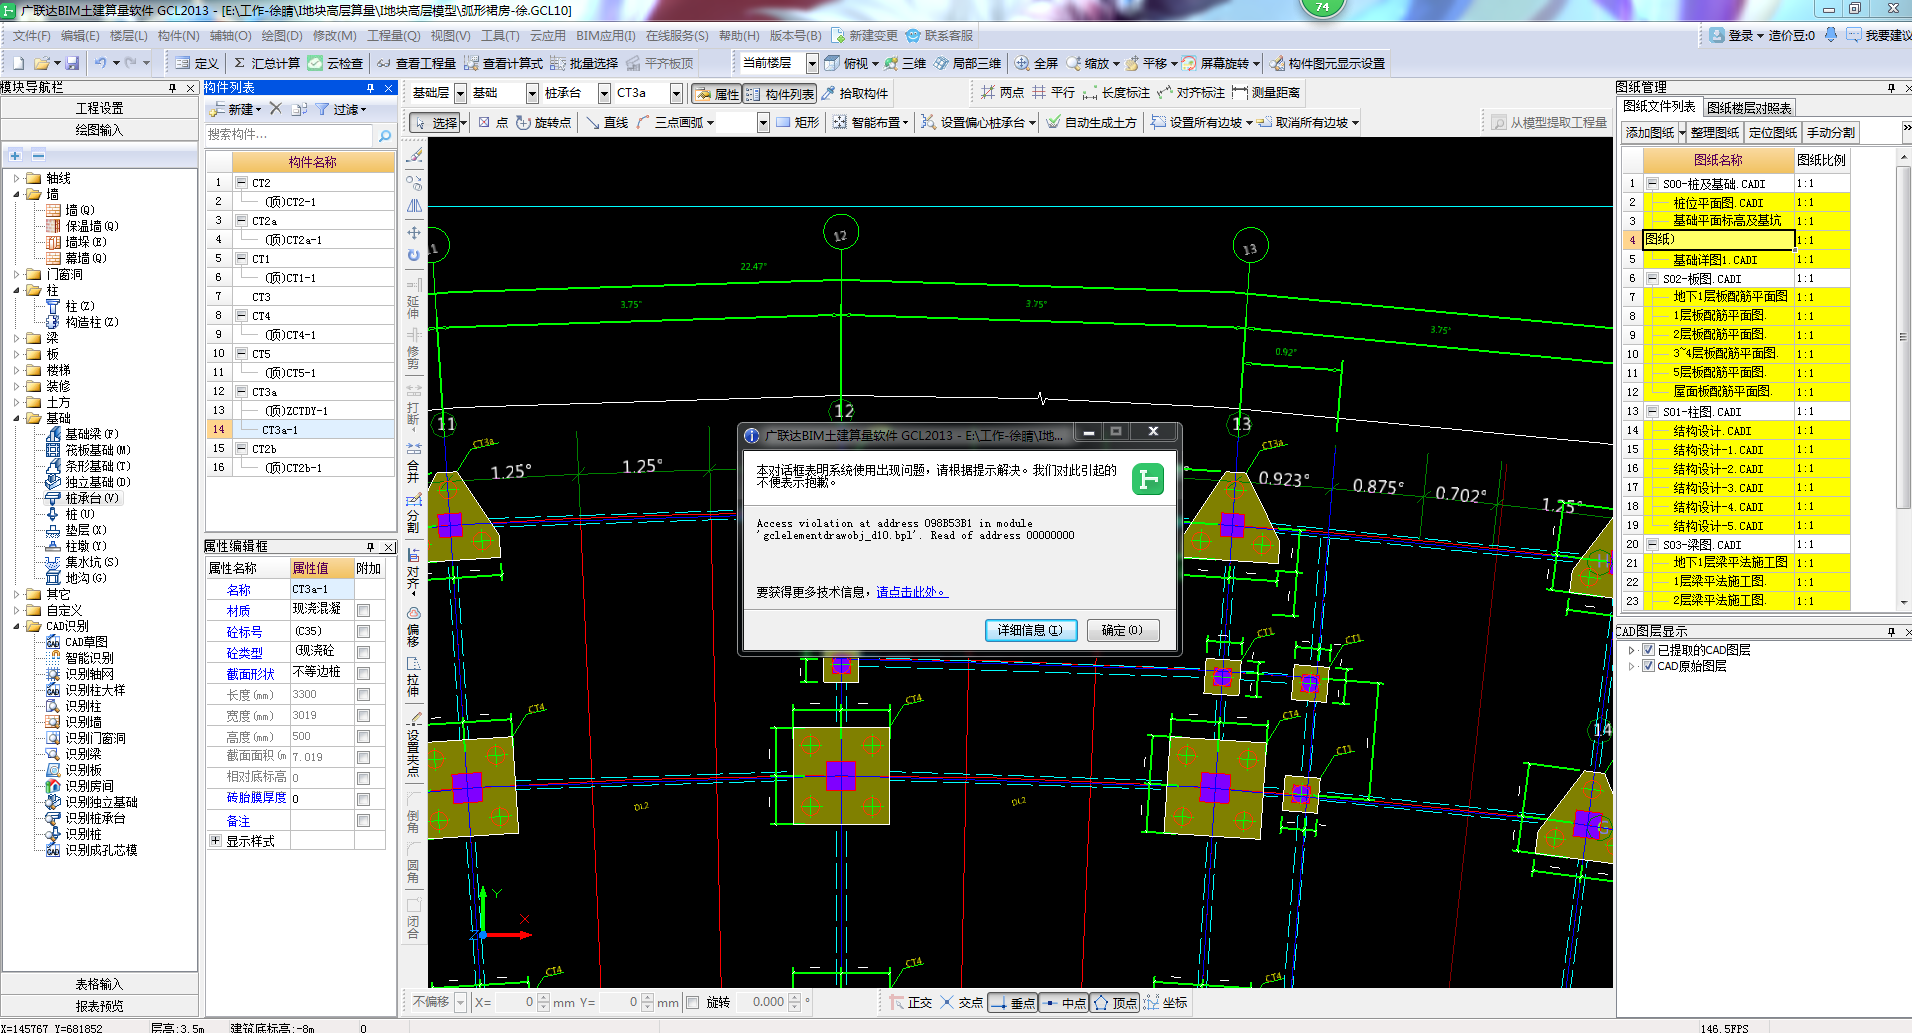Switch to 图纸楼层对照表 tab
The height and width of the screenshot is (1033, 1912).
pyautogui.click(x=1749, y=108)
